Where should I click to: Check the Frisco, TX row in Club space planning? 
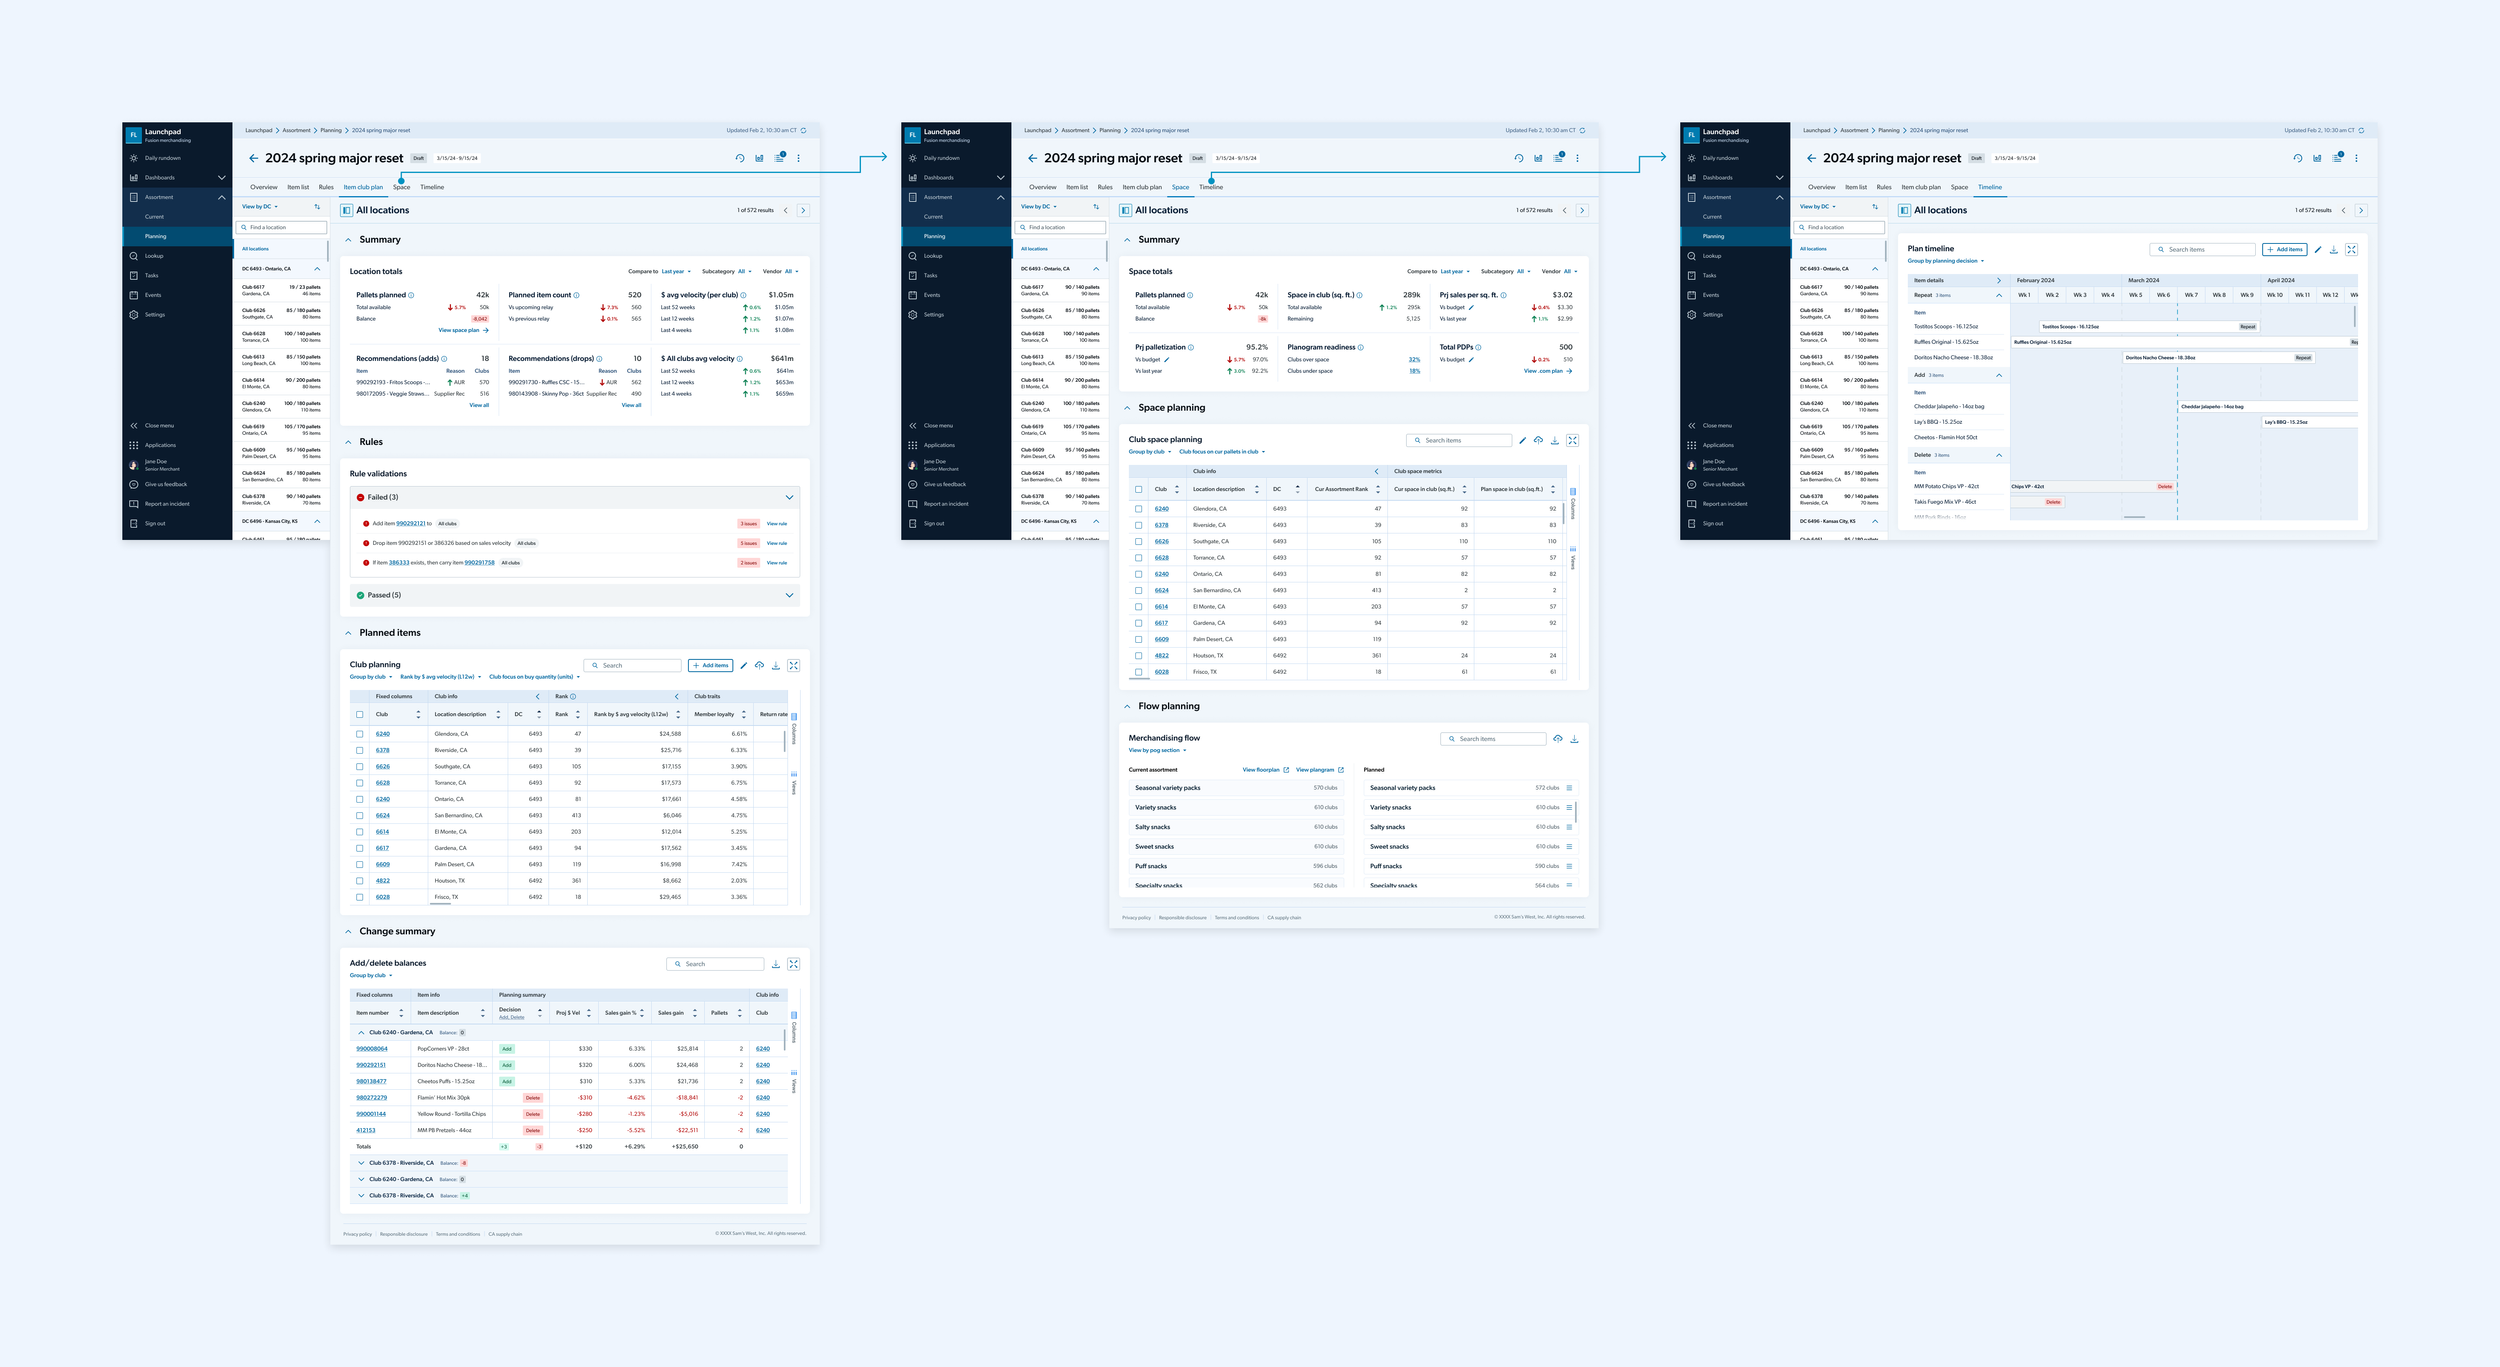click(1138, 672)
